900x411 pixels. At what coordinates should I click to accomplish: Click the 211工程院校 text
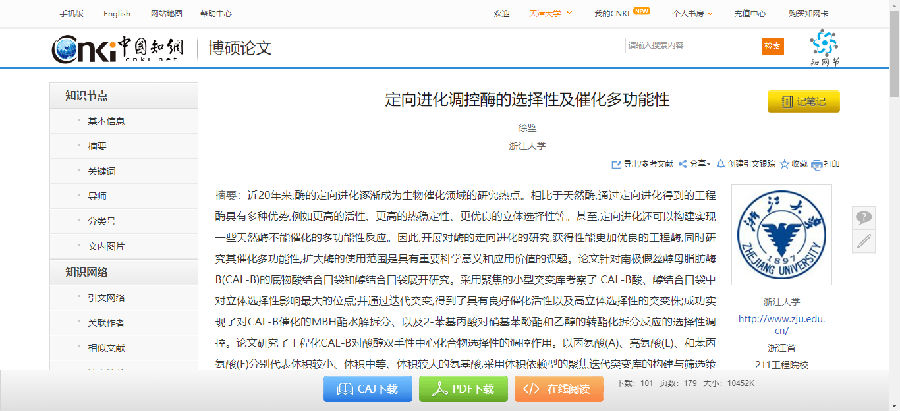pyautogui.click(x=781, y=365)
